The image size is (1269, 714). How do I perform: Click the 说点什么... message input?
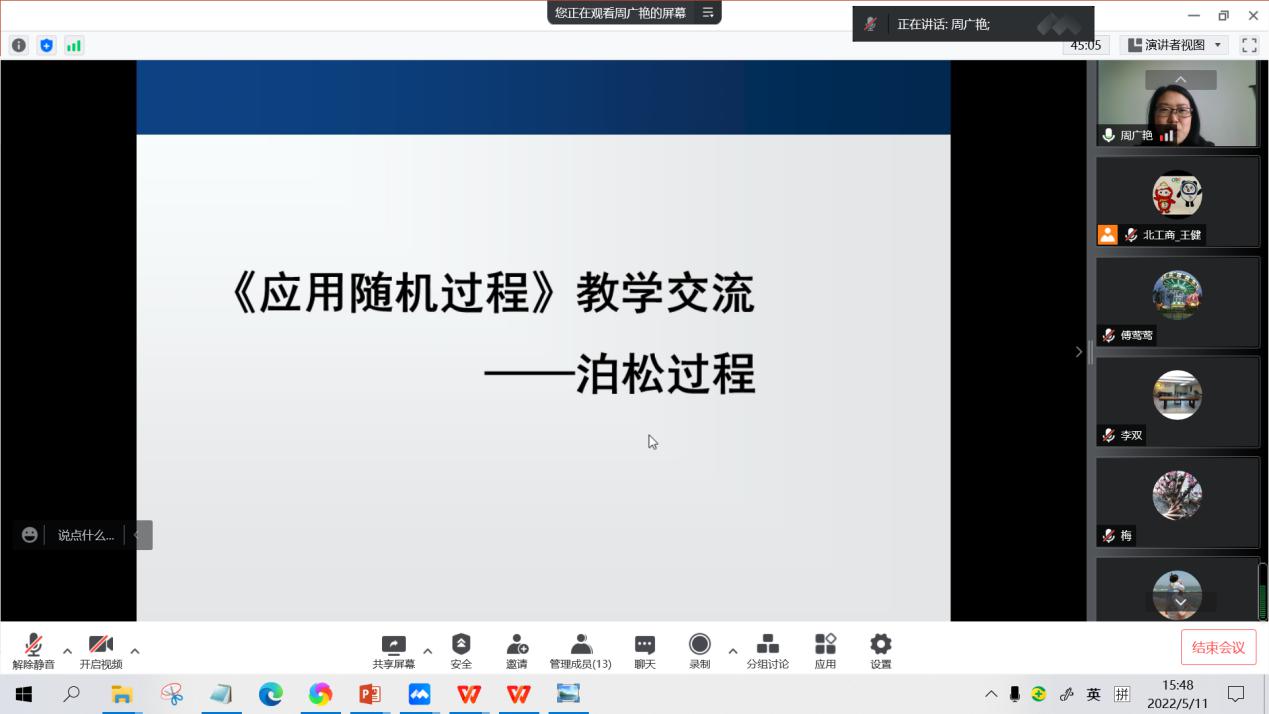click(x=85, y=535)
